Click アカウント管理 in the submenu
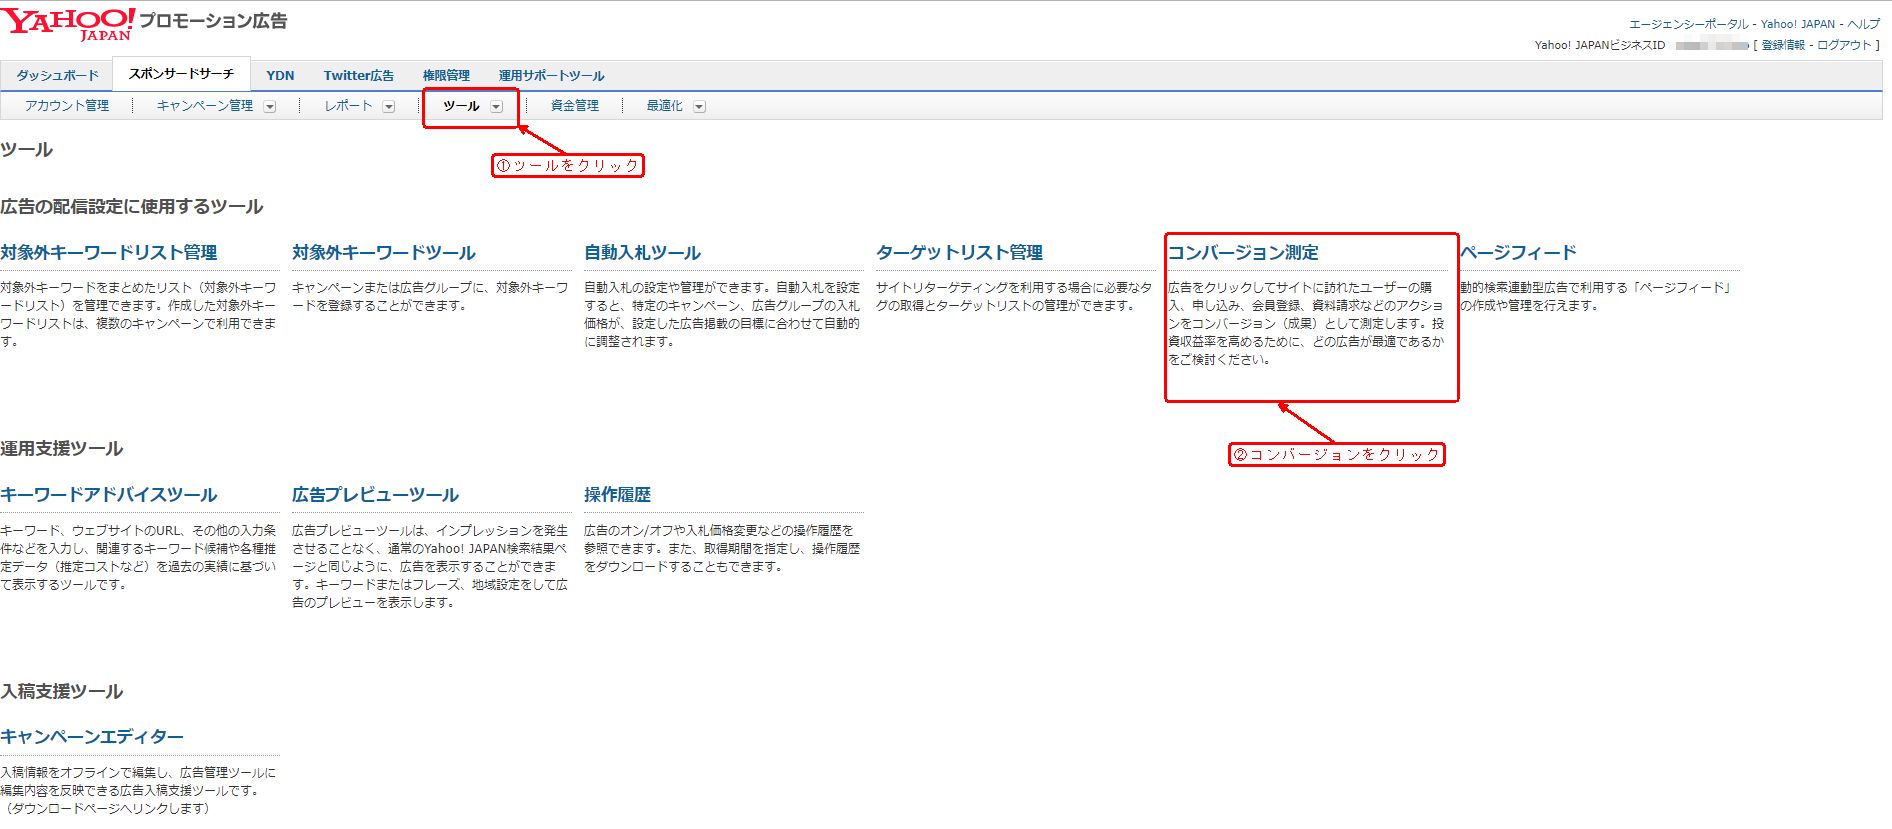The width and height of the screenshot is (1892, 829). point(67,106)
